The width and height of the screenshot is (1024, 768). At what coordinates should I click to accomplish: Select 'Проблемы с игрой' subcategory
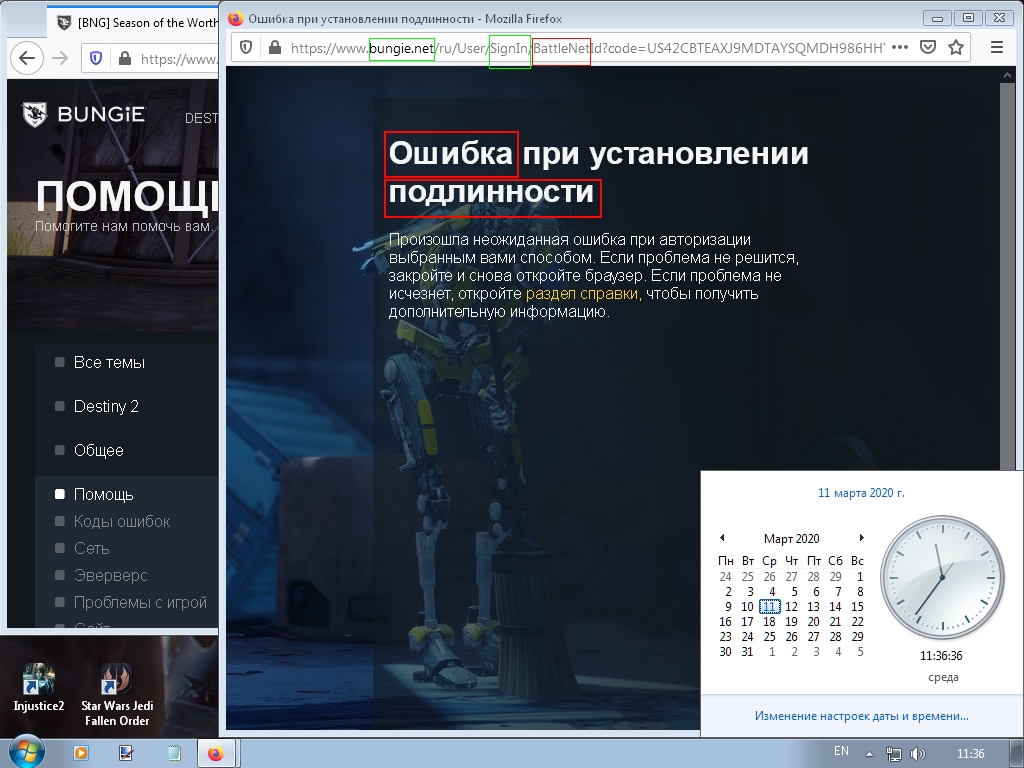tap(140, 602)
